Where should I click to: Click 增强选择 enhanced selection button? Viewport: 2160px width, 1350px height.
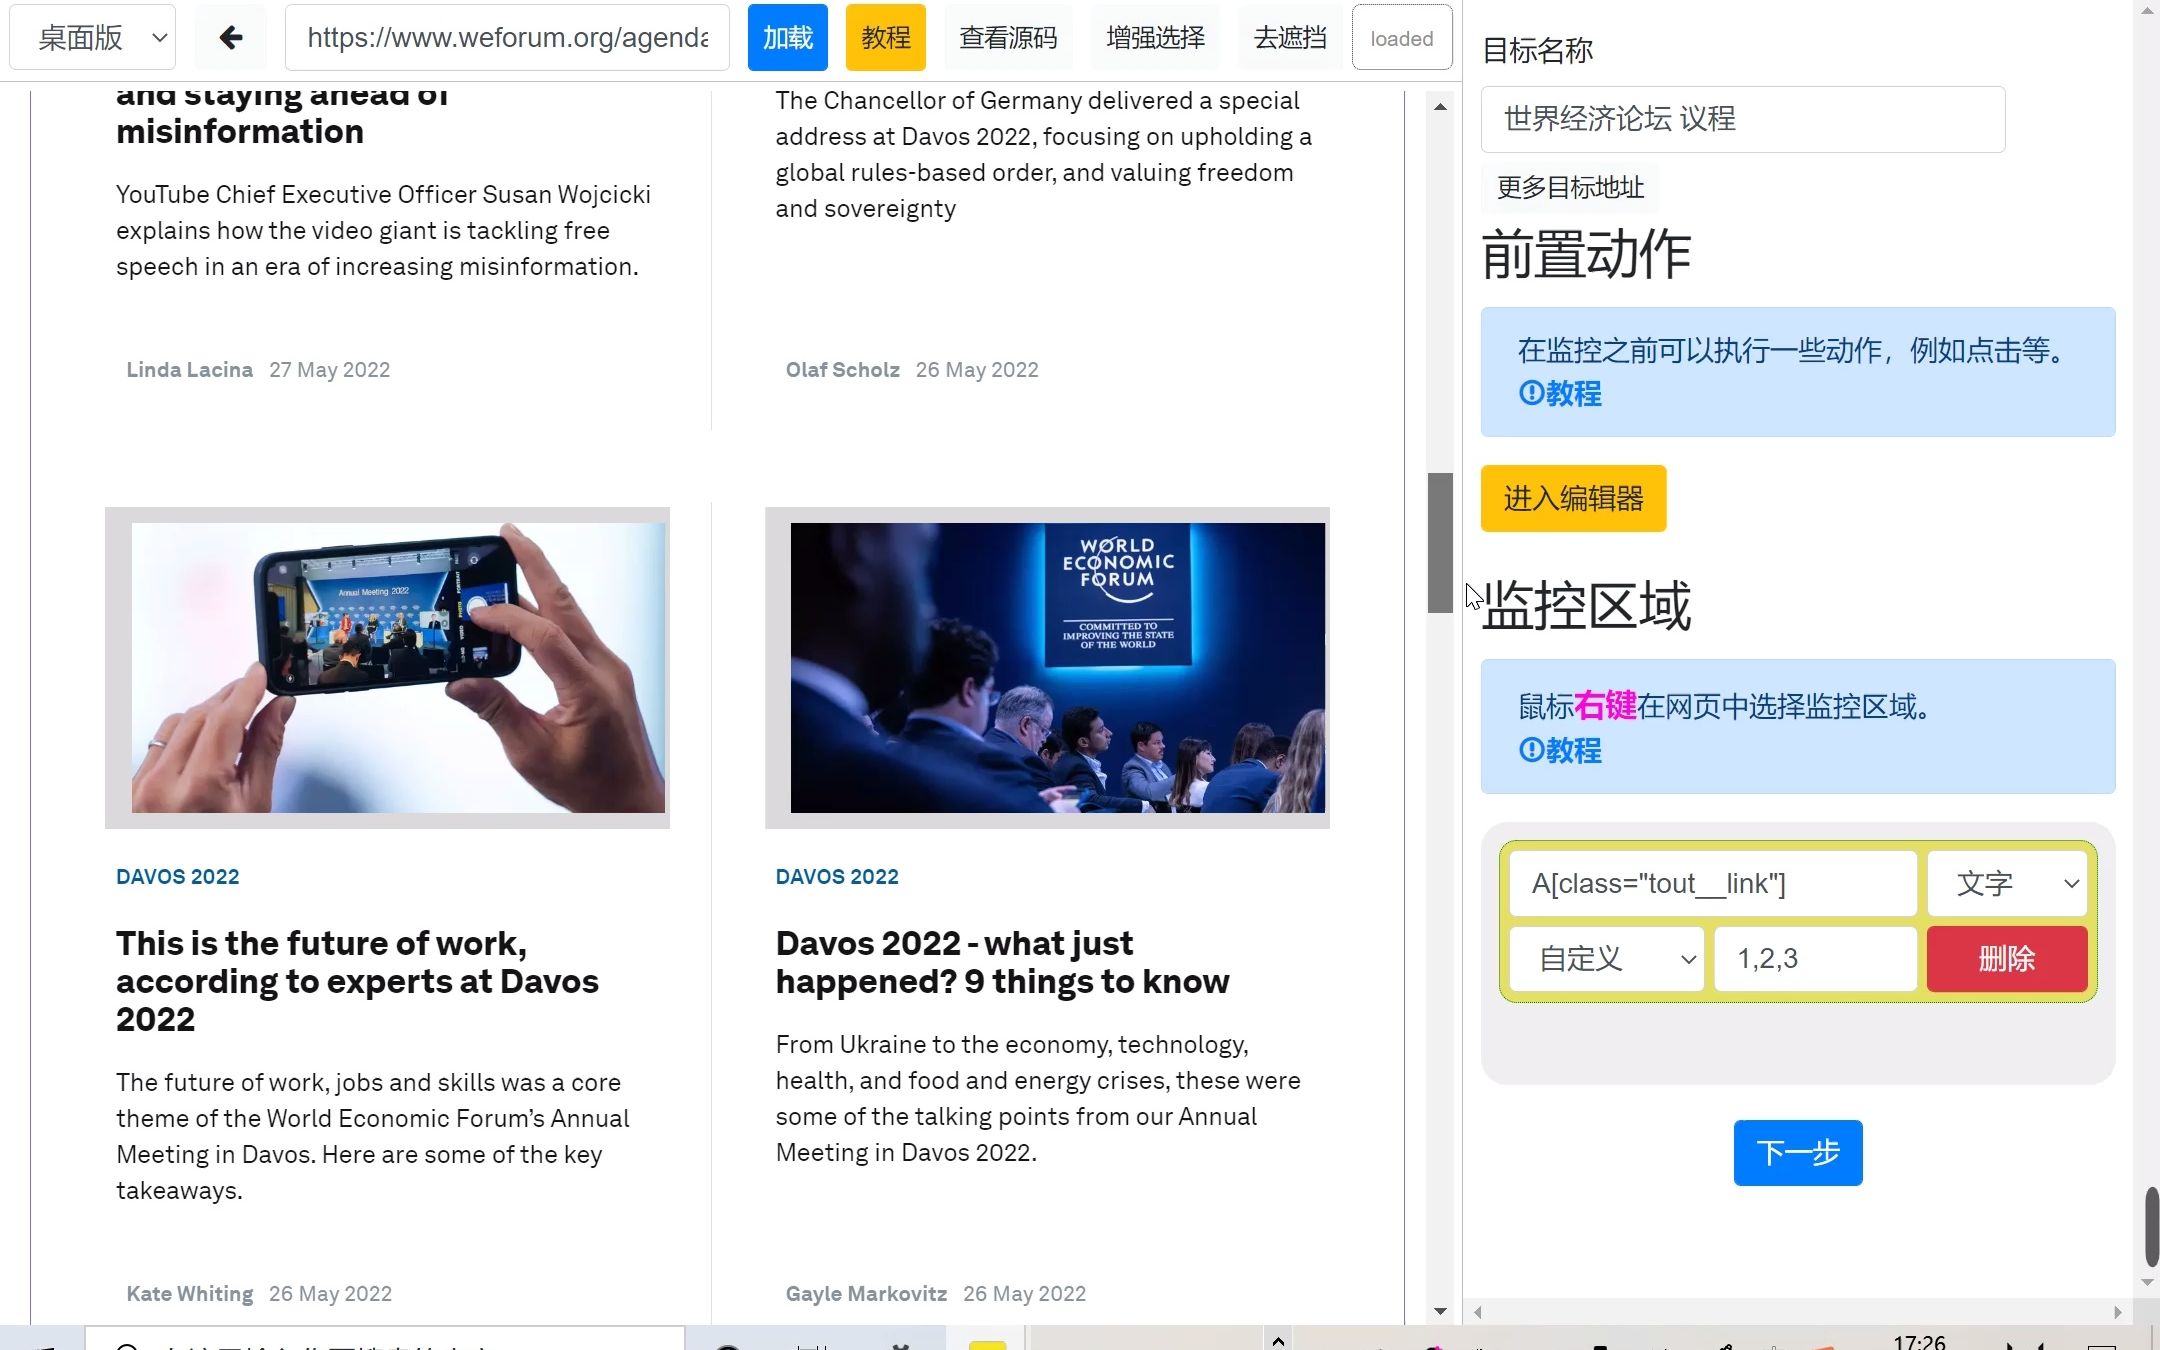(1155, 38)
